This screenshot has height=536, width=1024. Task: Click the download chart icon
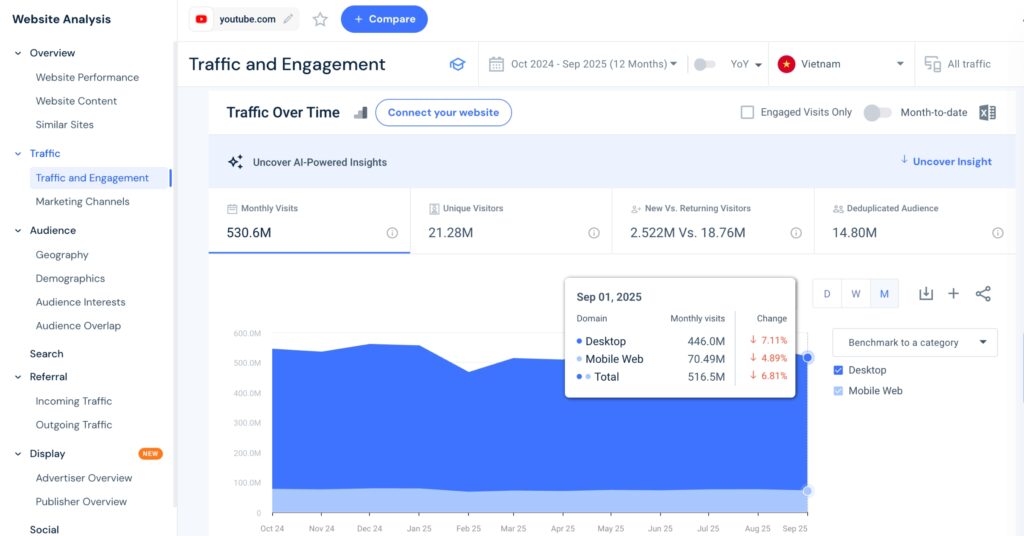pyautogui.click(x=926, y=293)
